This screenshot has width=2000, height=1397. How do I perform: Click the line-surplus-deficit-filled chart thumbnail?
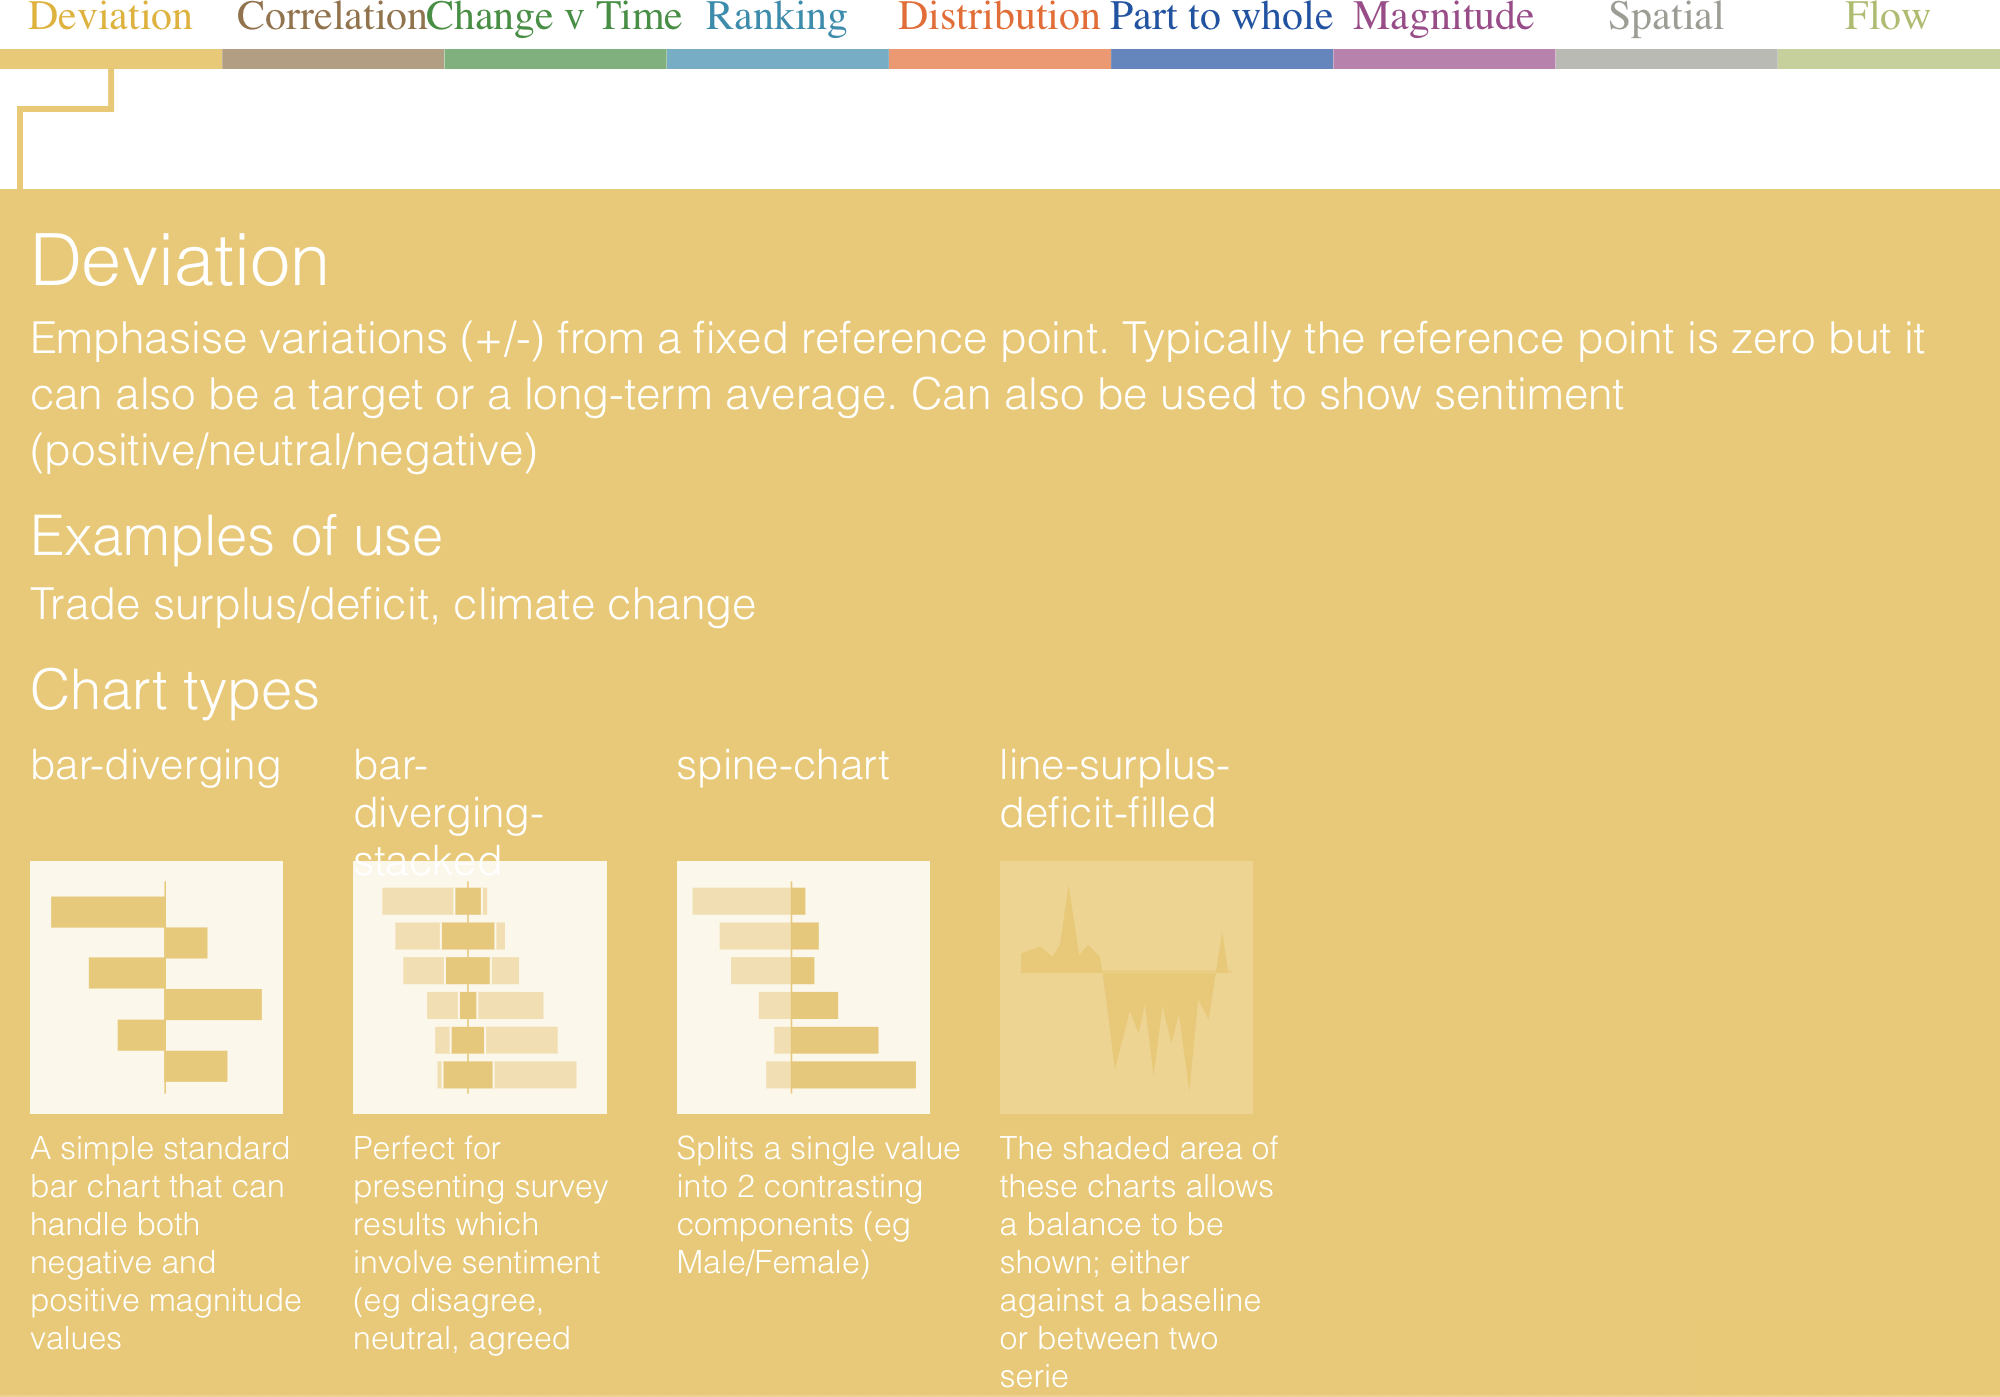point(1126,987)
